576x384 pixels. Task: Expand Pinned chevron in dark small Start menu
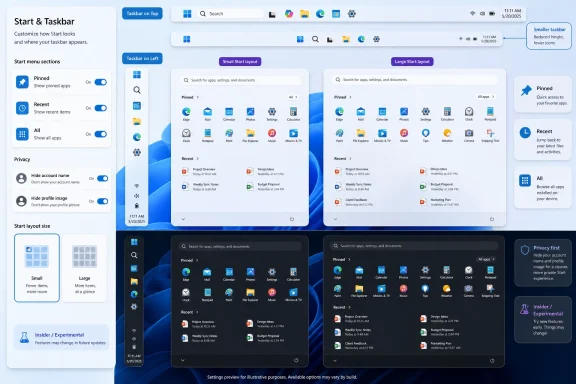click(x=197, y=260)
